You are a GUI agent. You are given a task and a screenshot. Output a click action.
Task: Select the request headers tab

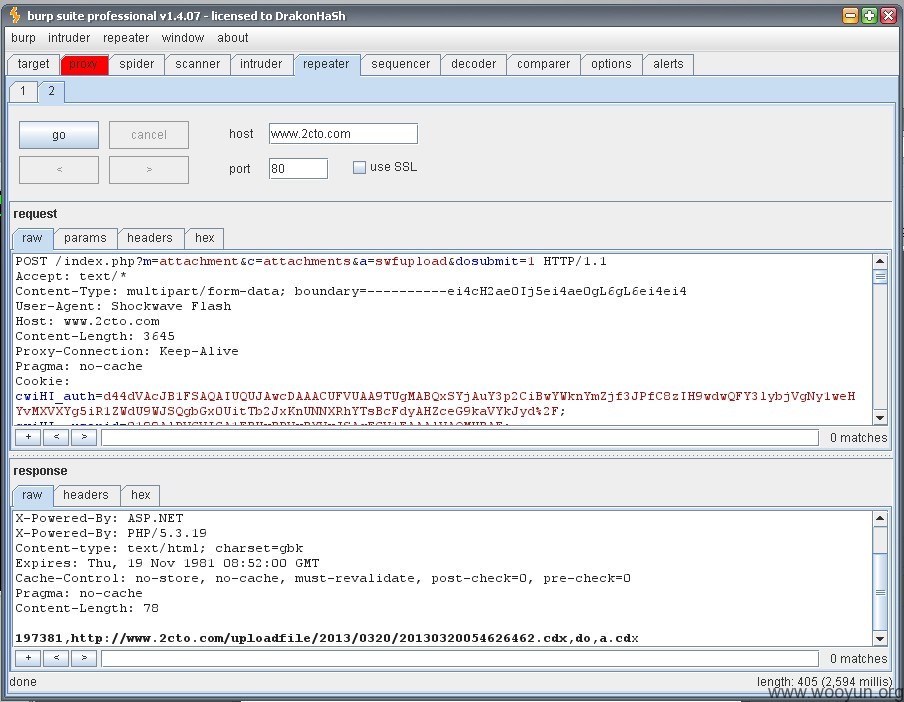pos(150,238)
